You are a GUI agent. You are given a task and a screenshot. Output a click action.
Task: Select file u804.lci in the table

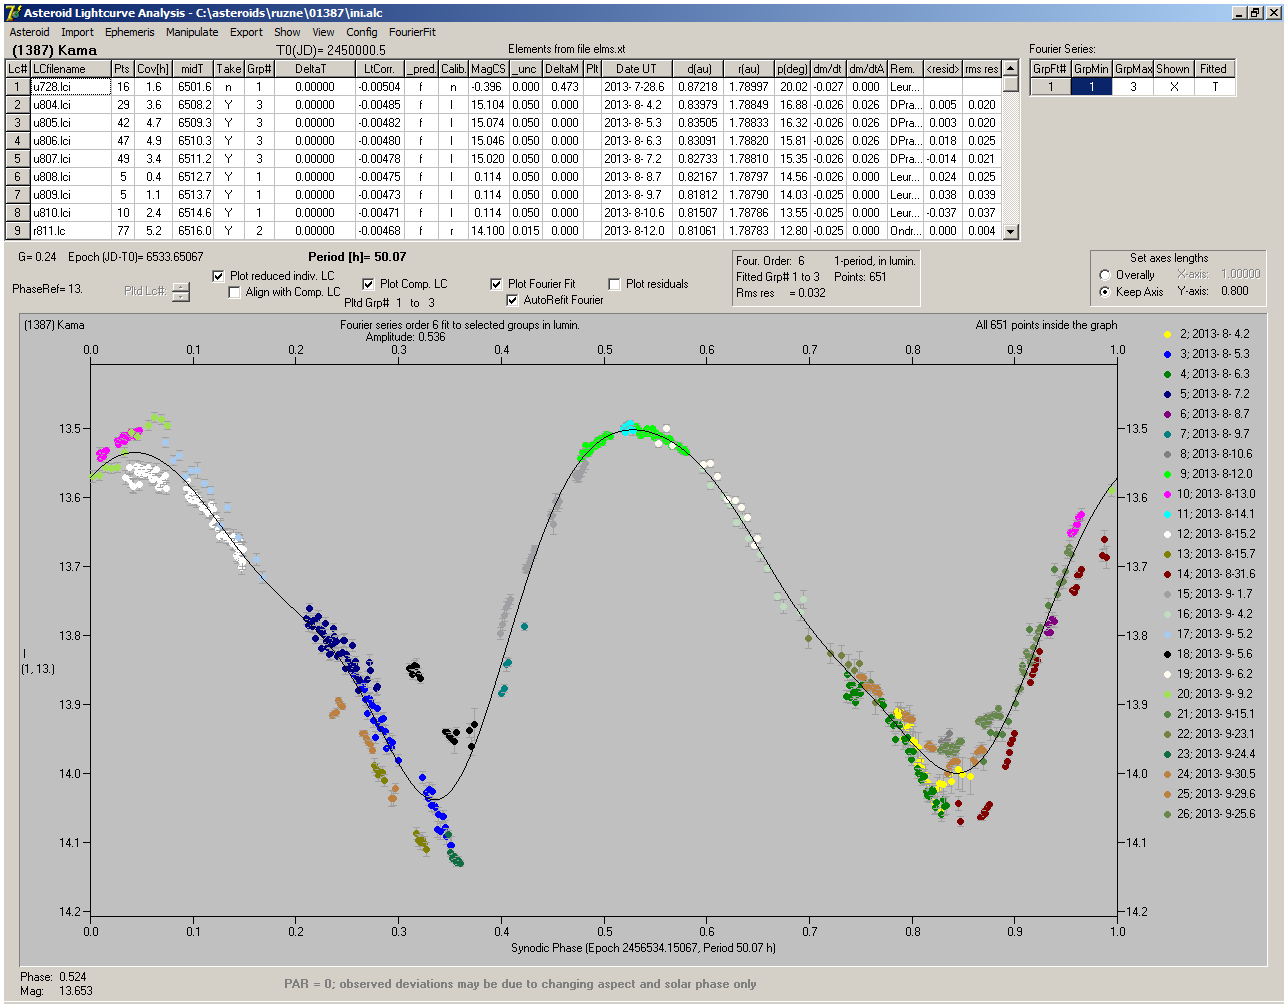(x=70, y=105)
